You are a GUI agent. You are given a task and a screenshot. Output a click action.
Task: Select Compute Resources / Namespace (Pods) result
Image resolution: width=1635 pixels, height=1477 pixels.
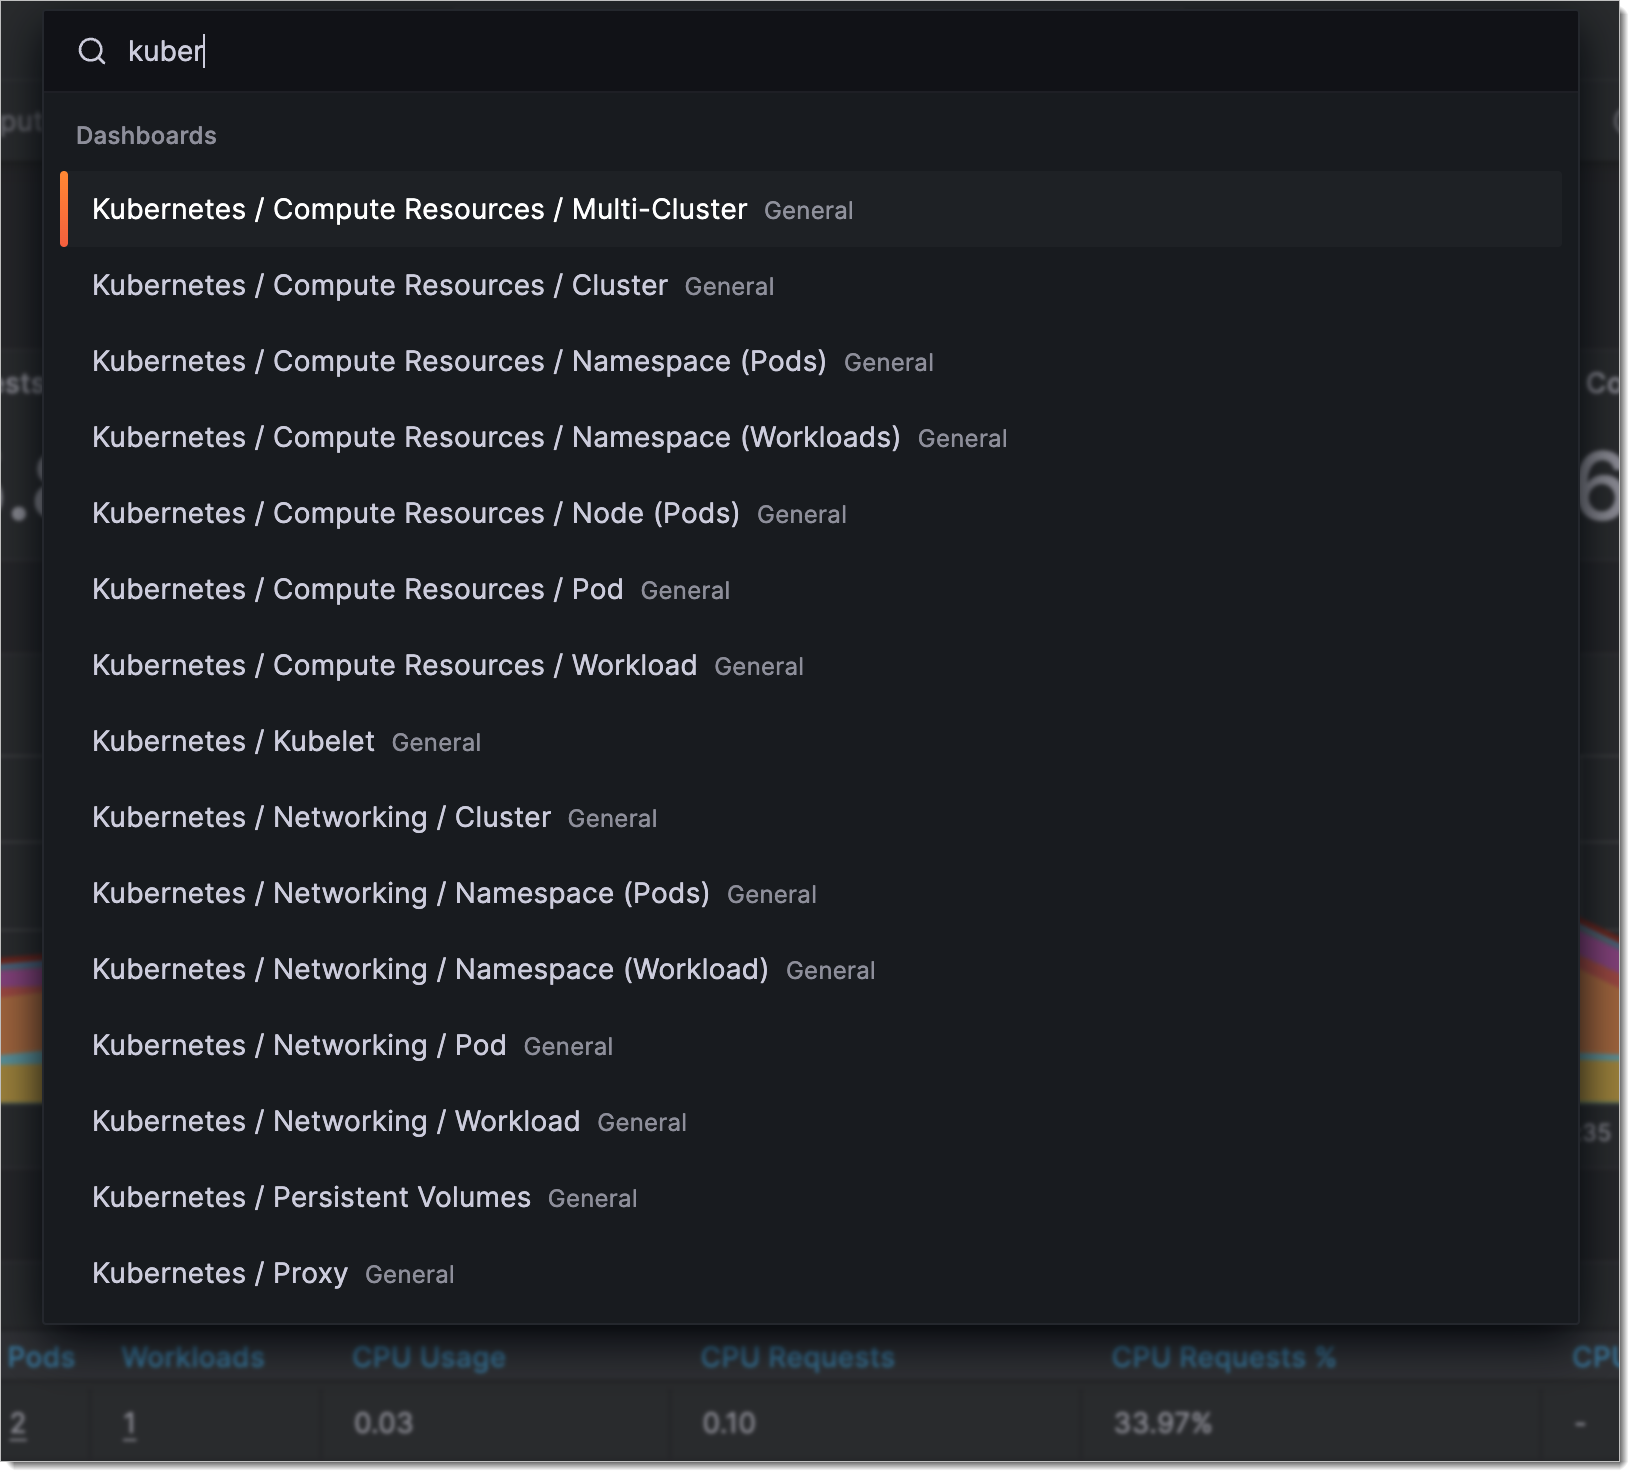tap(811, 361)
